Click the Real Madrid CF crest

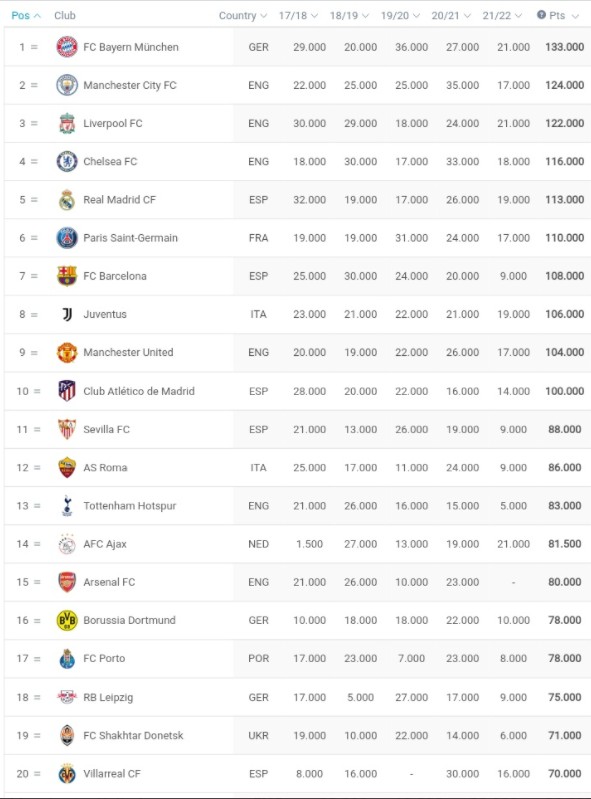click(x=67, y=200)
